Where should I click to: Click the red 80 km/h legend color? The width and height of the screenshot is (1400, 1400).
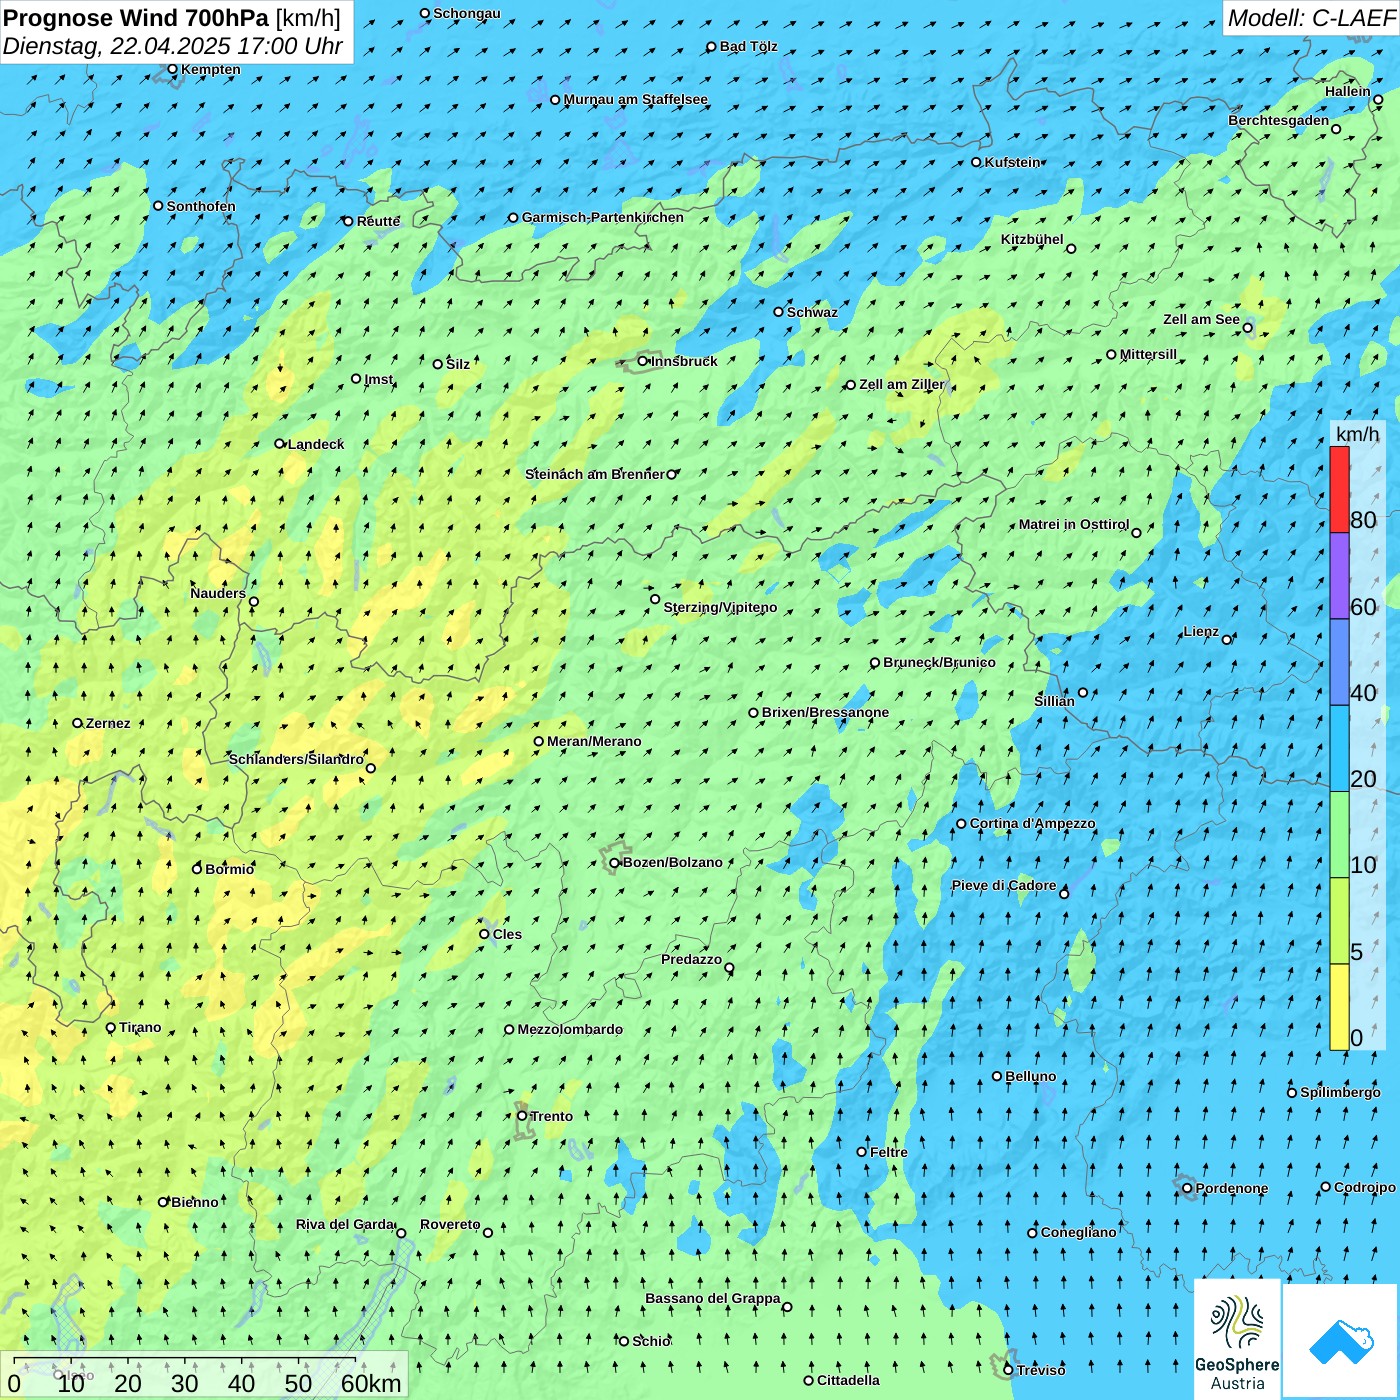pyautogui.click(x=1339, y=489)
